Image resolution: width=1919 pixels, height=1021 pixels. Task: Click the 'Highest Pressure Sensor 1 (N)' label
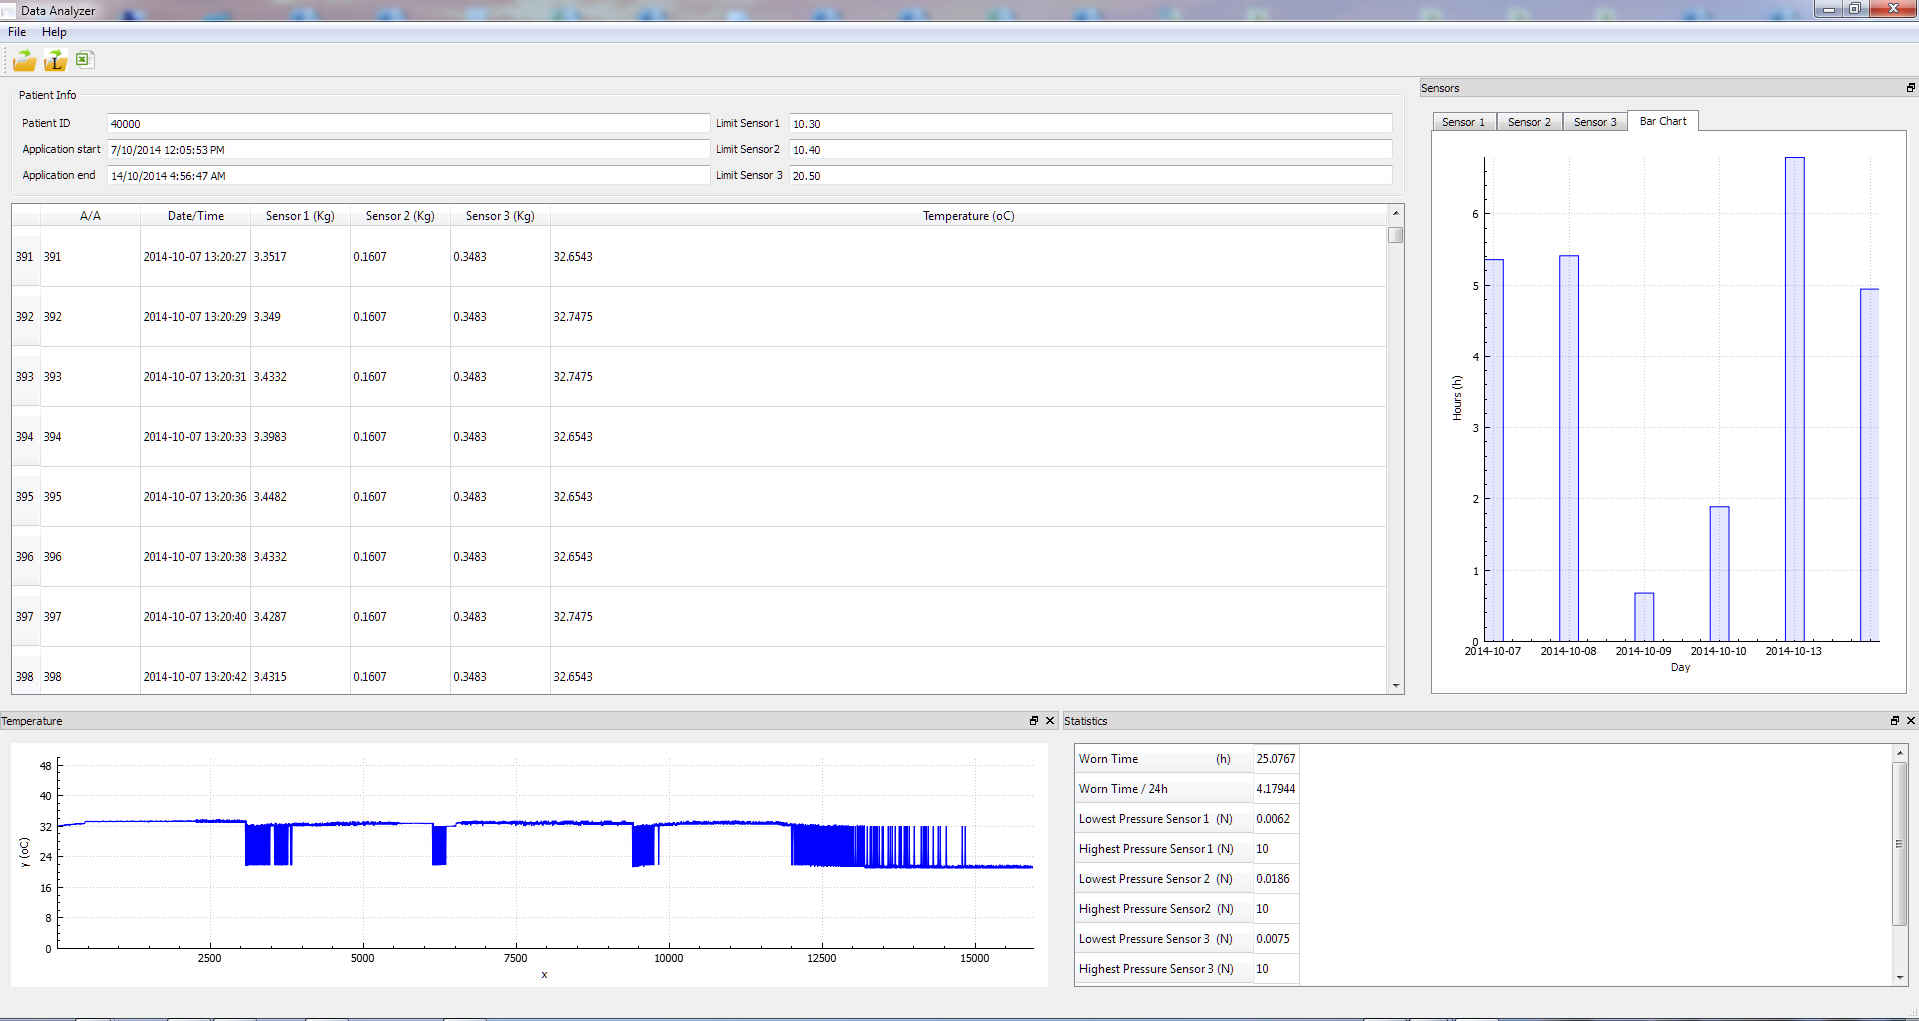[x=1156, y=849]
